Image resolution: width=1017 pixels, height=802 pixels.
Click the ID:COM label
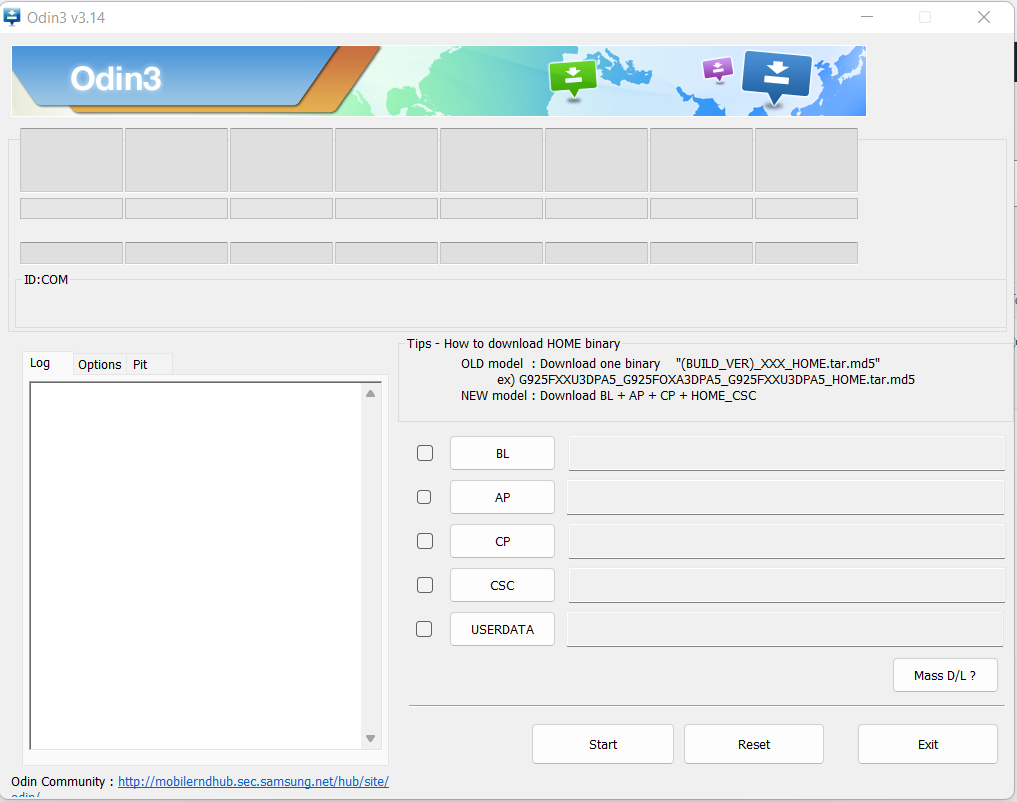pos(46,279)
